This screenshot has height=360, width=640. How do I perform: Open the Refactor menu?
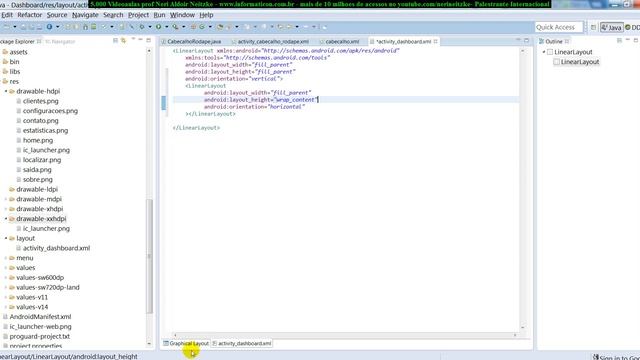pos(30,15)
